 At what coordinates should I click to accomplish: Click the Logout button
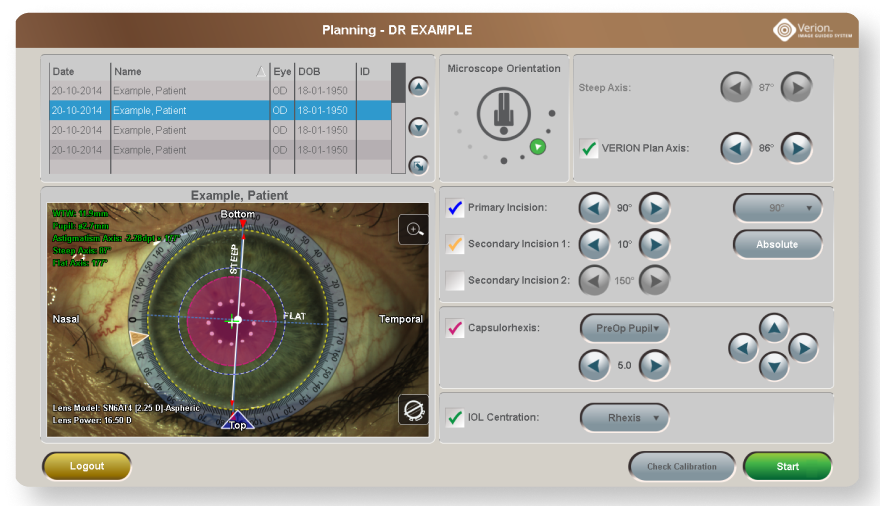(x=87, y=466)
